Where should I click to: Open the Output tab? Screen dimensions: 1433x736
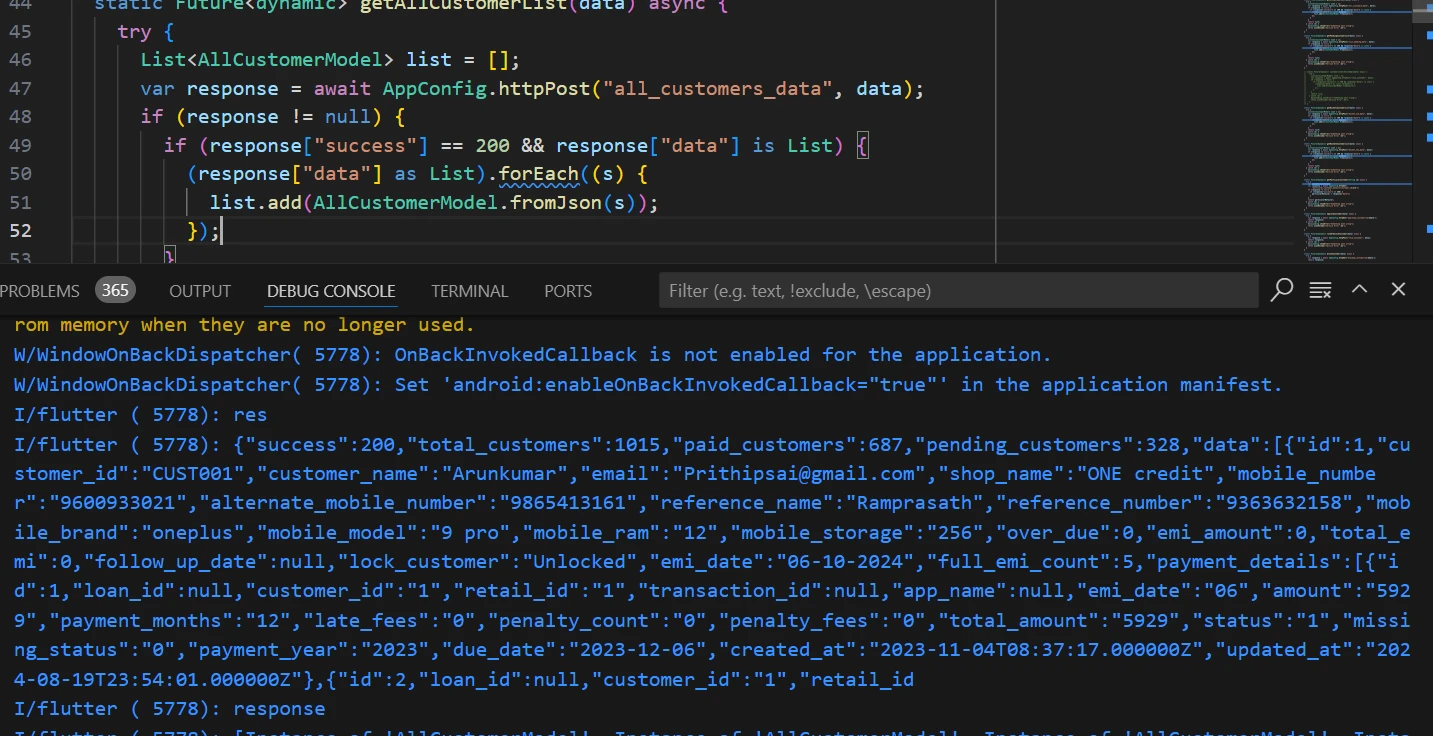click(200, 291)
